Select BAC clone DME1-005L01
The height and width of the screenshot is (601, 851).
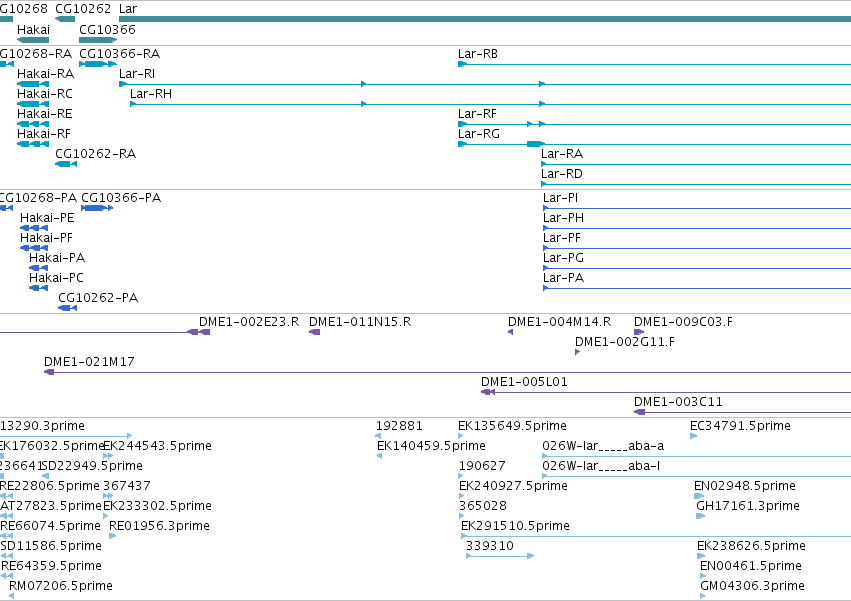(524, 382)
